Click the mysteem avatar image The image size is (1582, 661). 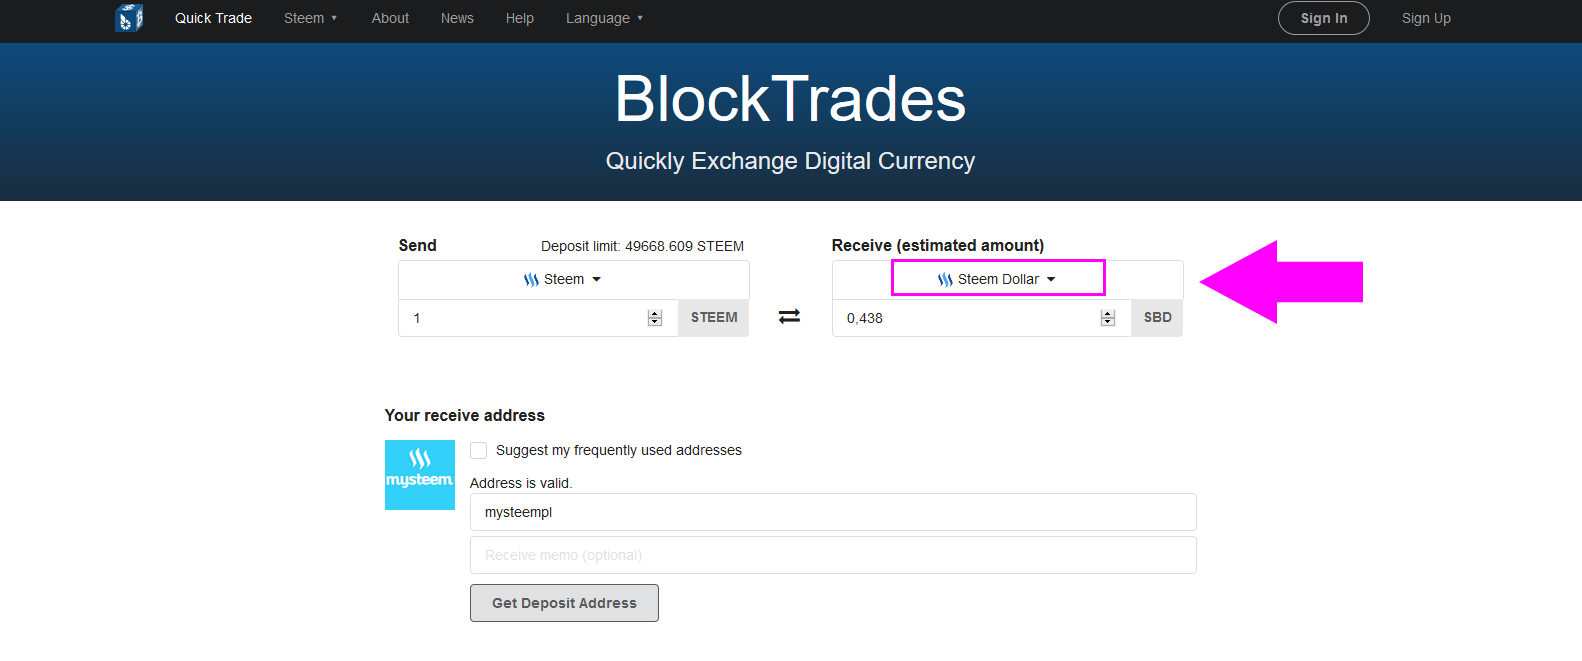pos(420,475)
